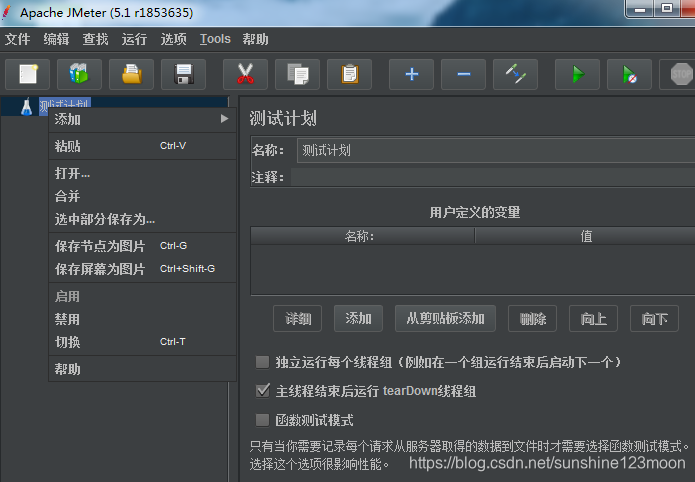Viewport: 695px width, 482px height.
Task: Open the 编辑 menu
Action: click(56, 39)
